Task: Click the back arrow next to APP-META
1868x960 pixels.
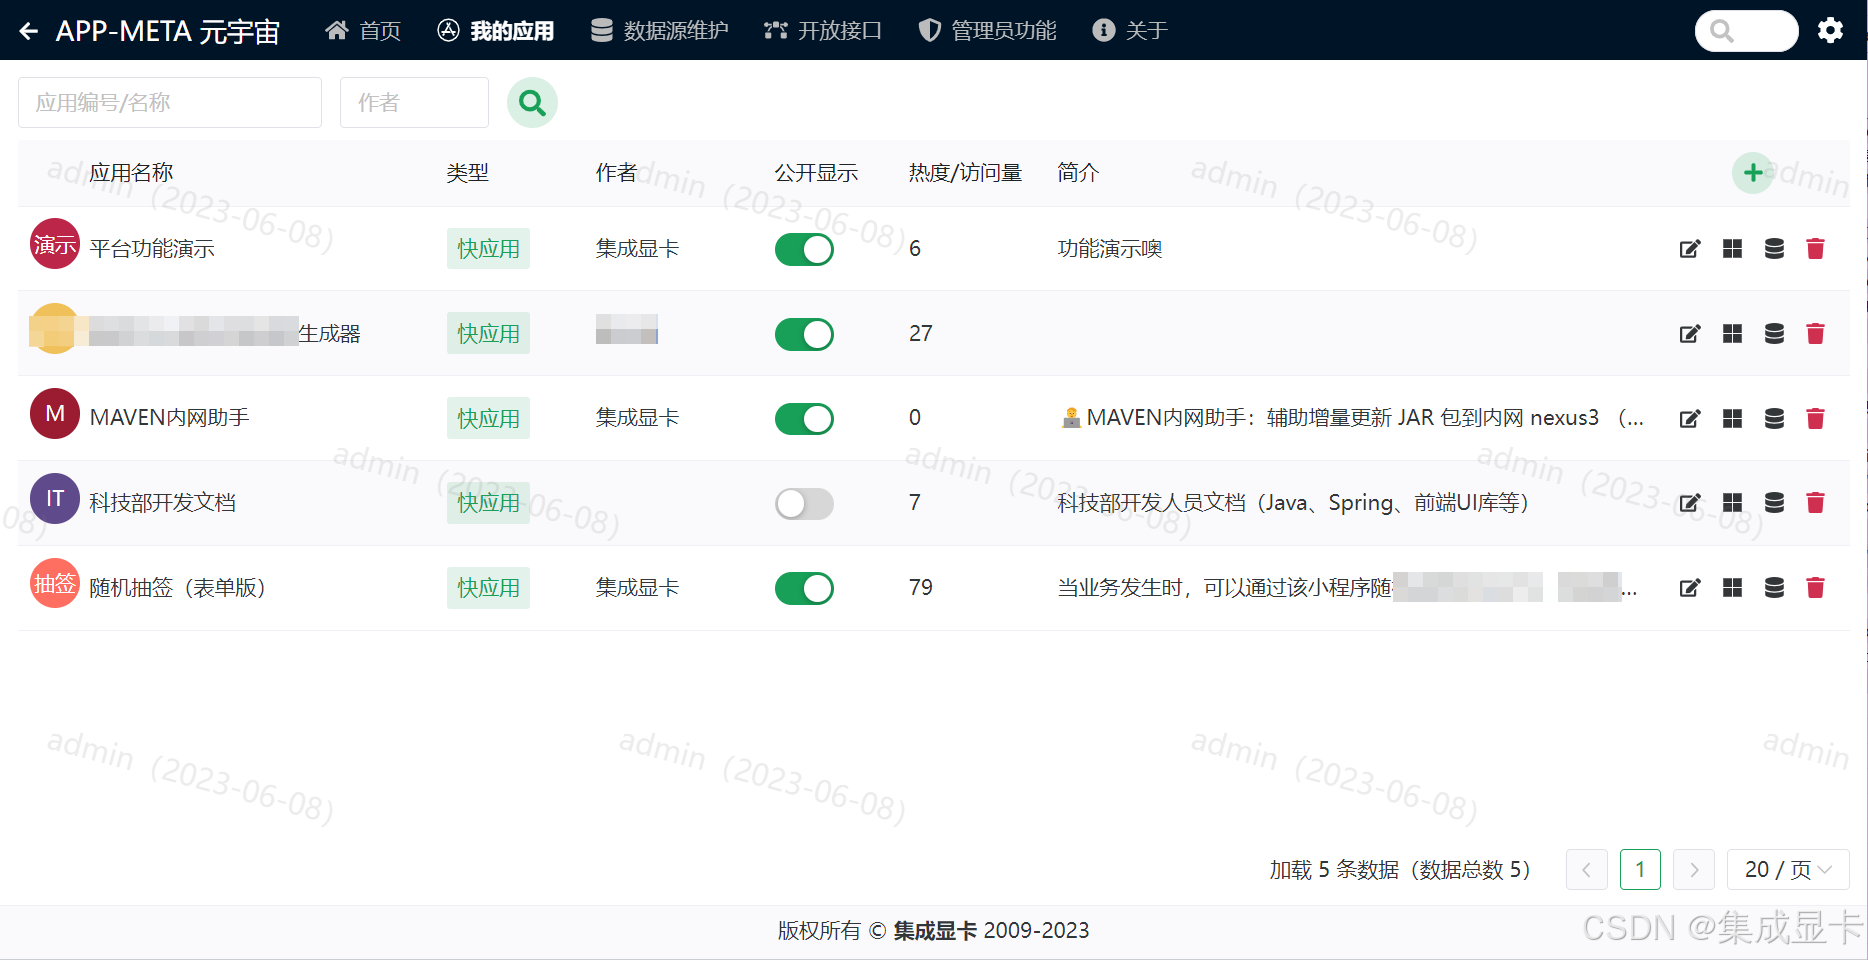Action: pos(29,31)
